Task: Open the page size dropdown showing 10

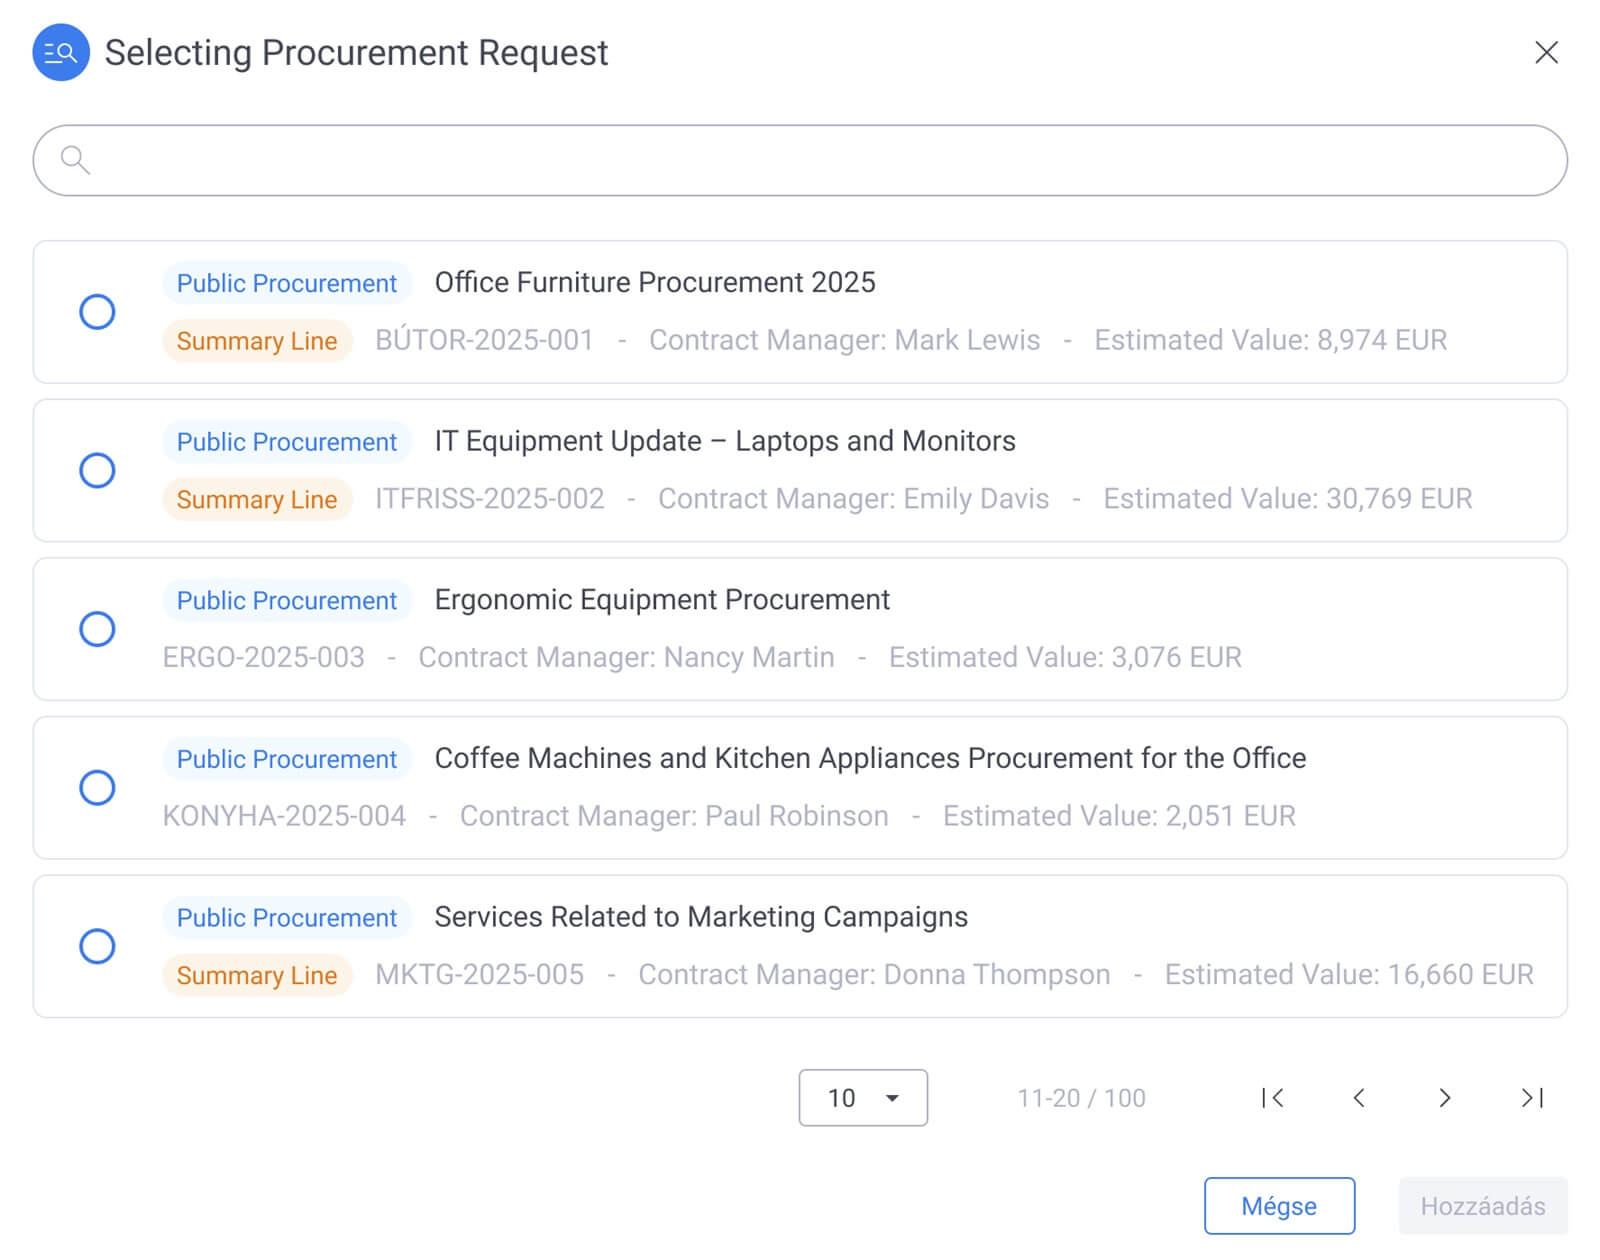Action: pos(862,1098)
